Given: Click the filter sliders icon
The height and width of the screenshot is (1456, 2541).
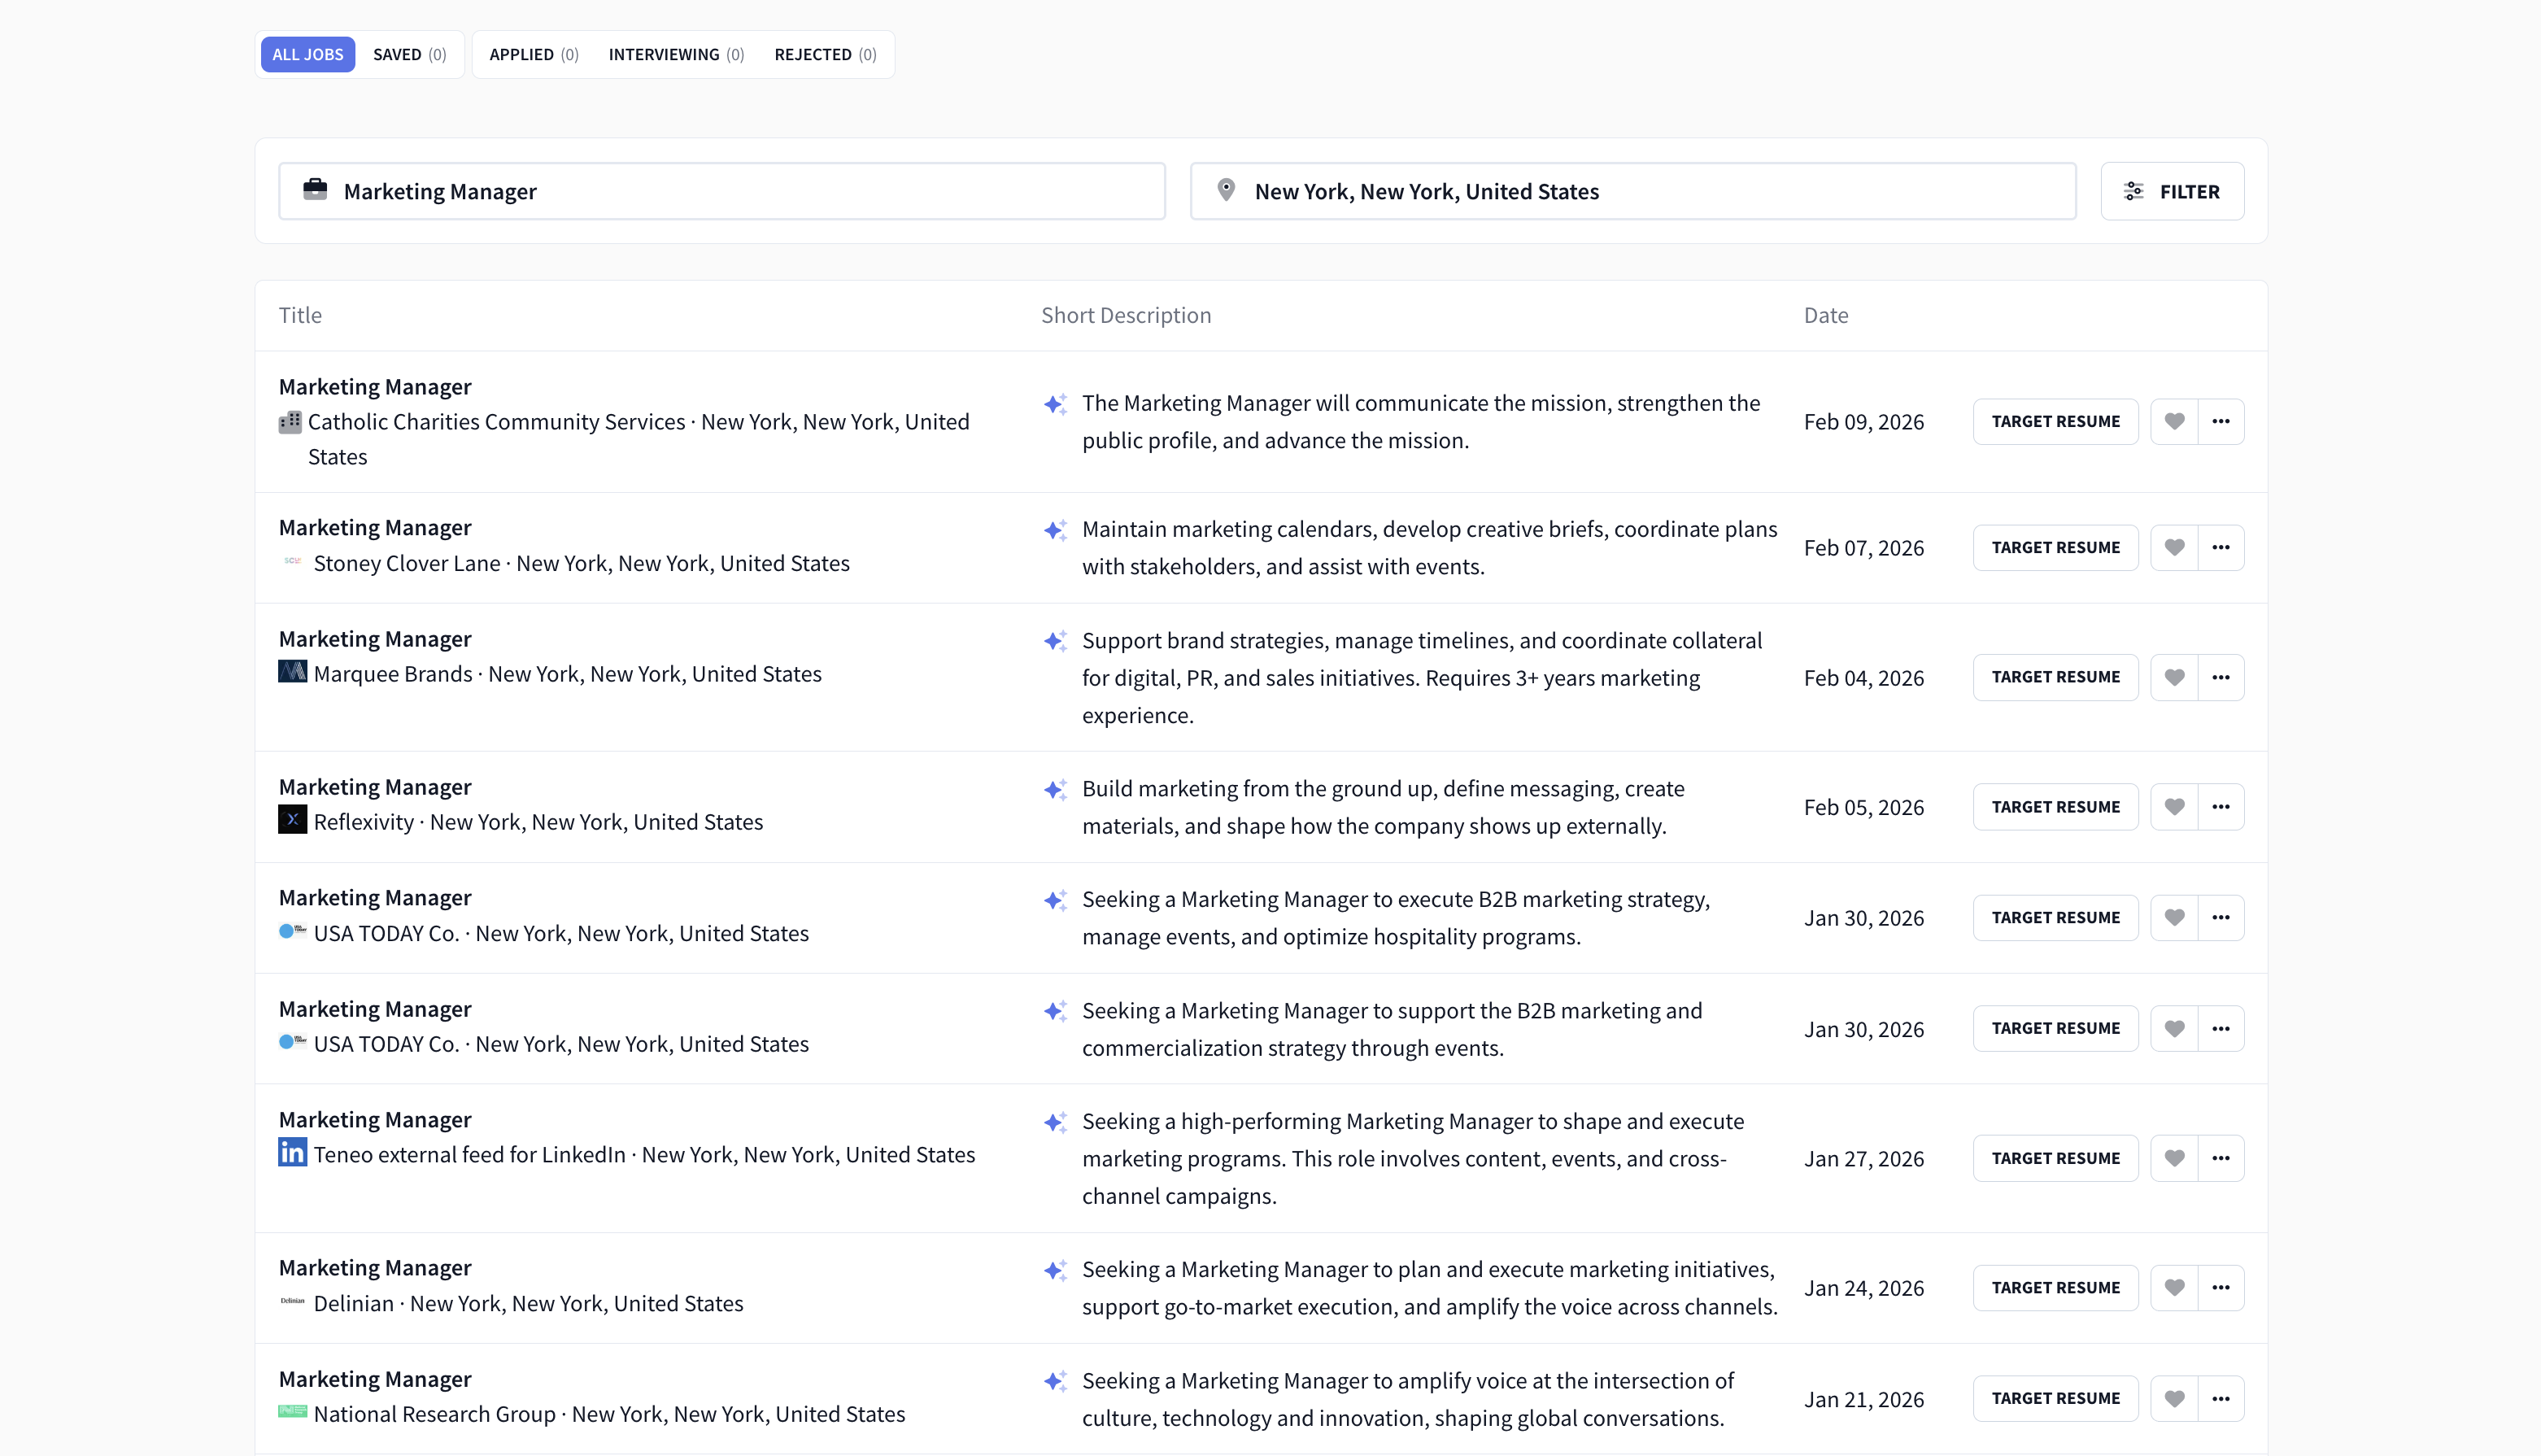Looking at the screenshot, I should [x=2133, y=191].
